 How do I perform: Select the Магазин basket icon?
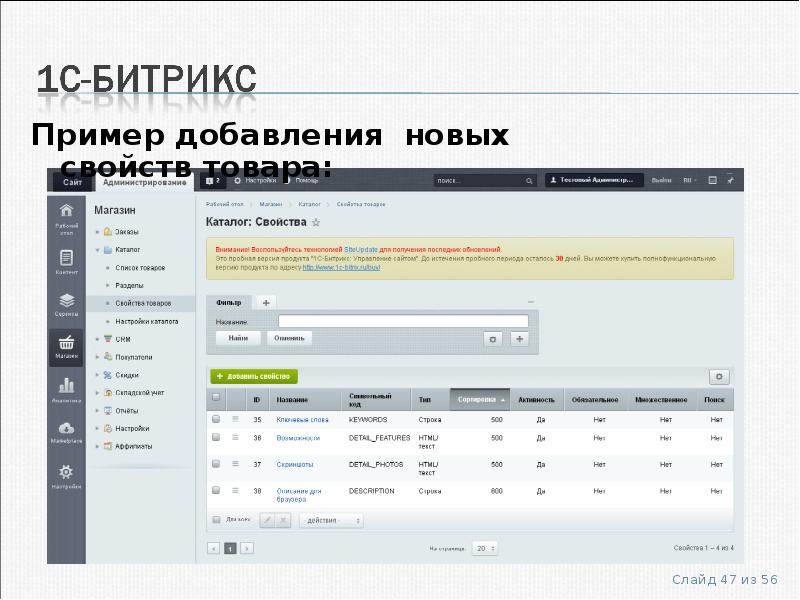click(x=66, y=343)
